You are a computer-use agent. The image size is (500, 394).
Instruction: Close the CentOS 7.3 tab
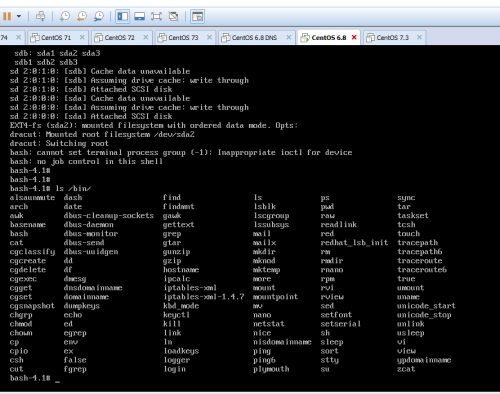419,37
